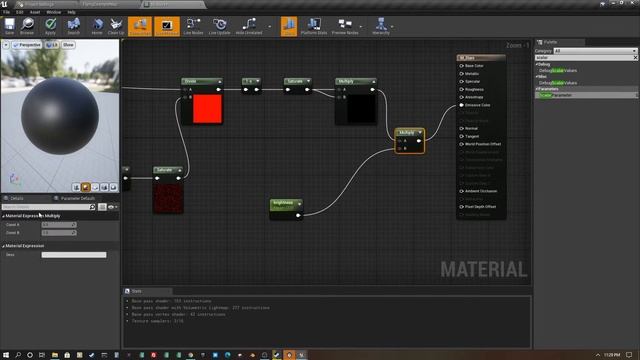Toggle the Live Update toolbar button

(x=220, y=26)
